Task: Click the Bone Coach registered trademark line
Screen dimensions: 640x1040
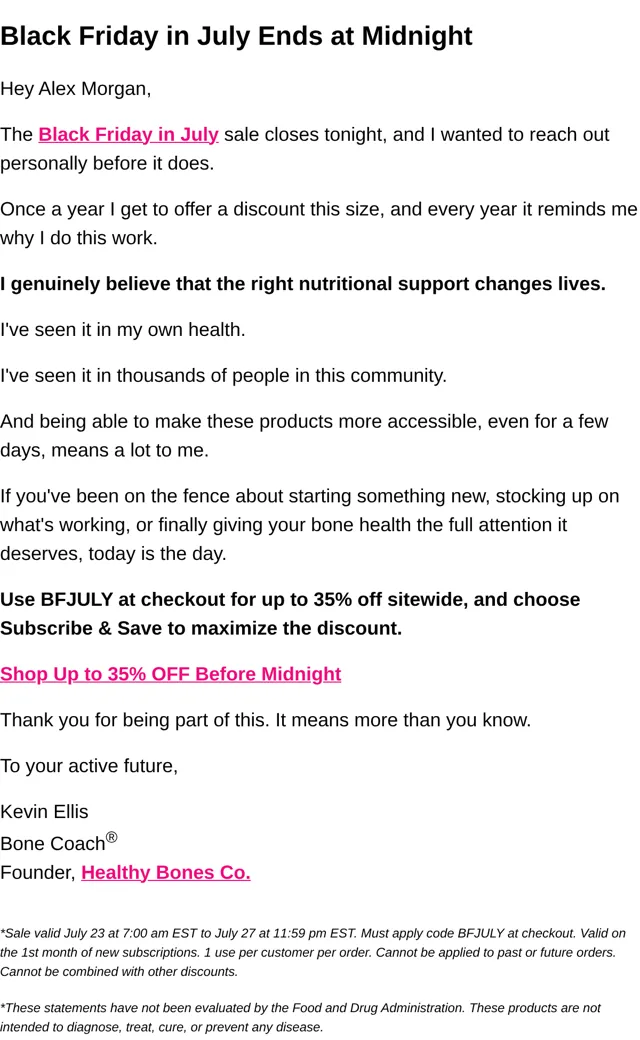Action: point(59,842)
